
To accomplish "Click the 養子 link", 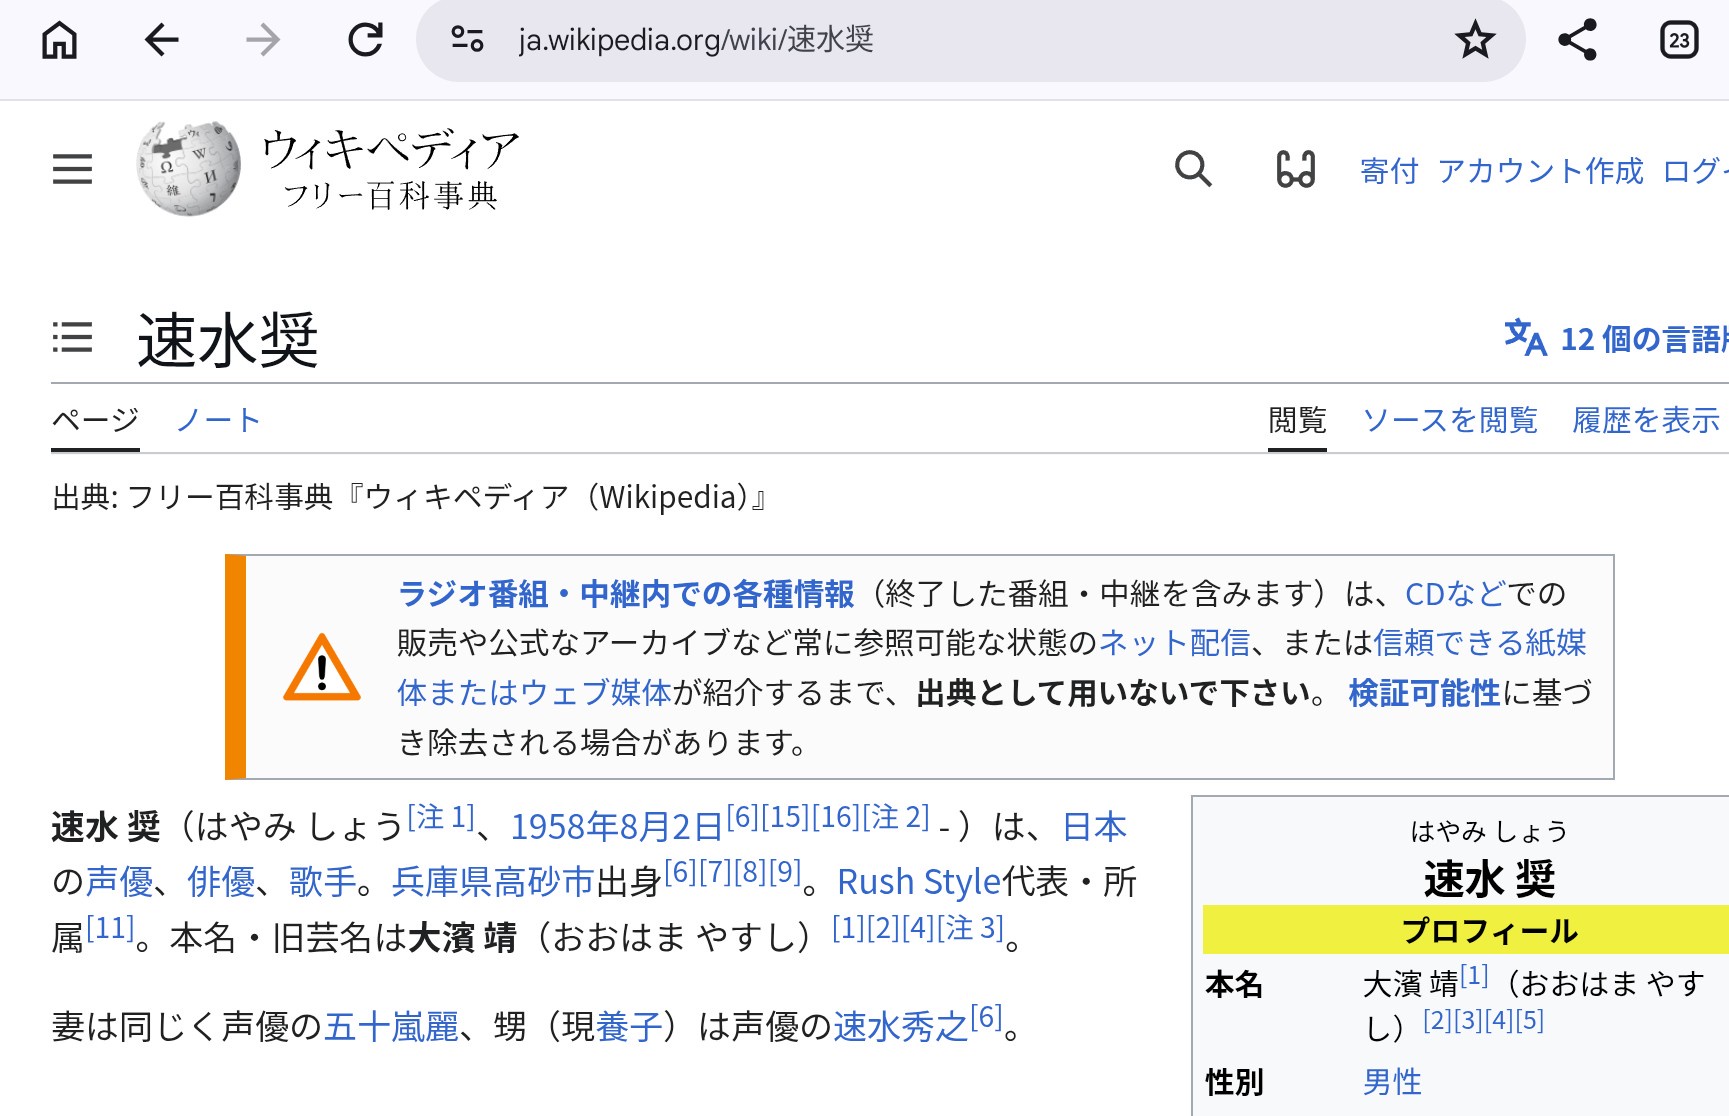I will pyautogui.click(x=629, y=1026).
